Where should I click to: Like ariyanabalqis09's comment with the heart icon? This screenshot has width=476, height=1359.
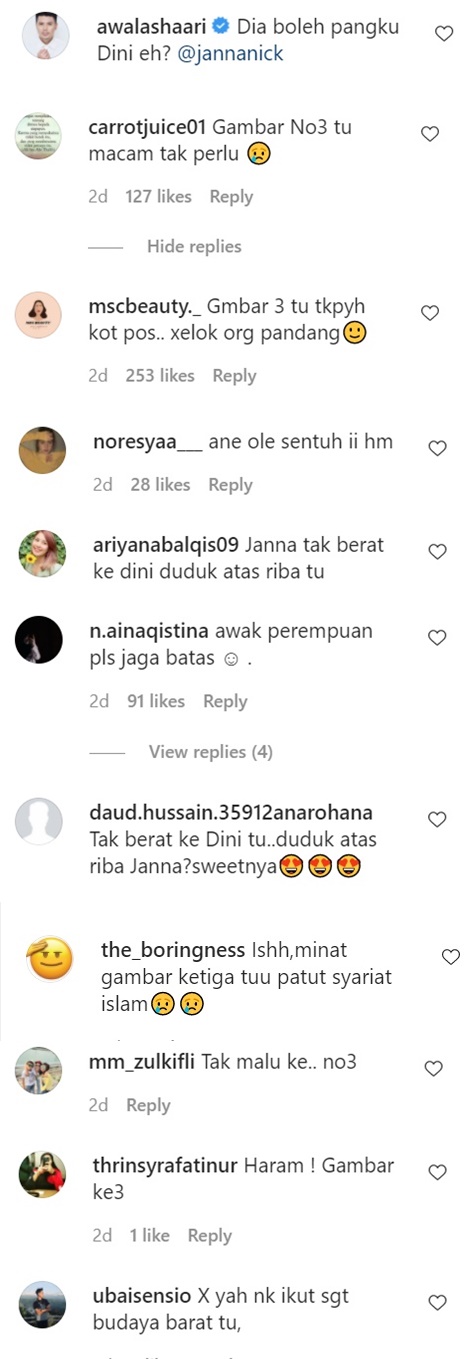[437, 552]
